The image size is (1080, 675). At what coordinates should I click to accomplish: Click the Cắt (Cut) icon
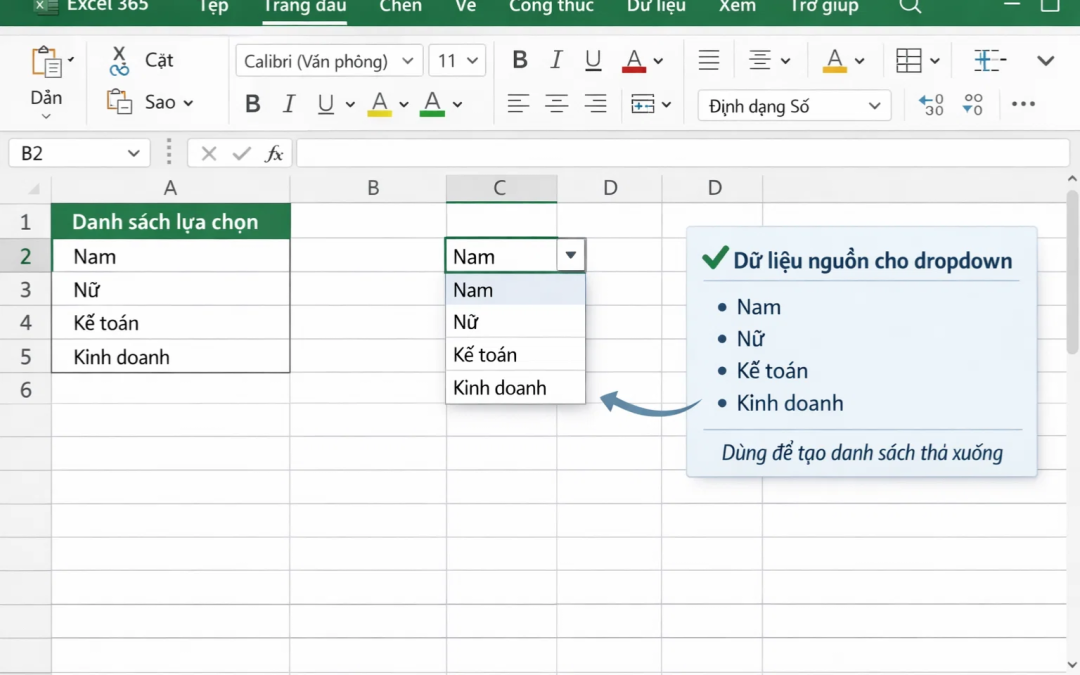pos(120,60)
